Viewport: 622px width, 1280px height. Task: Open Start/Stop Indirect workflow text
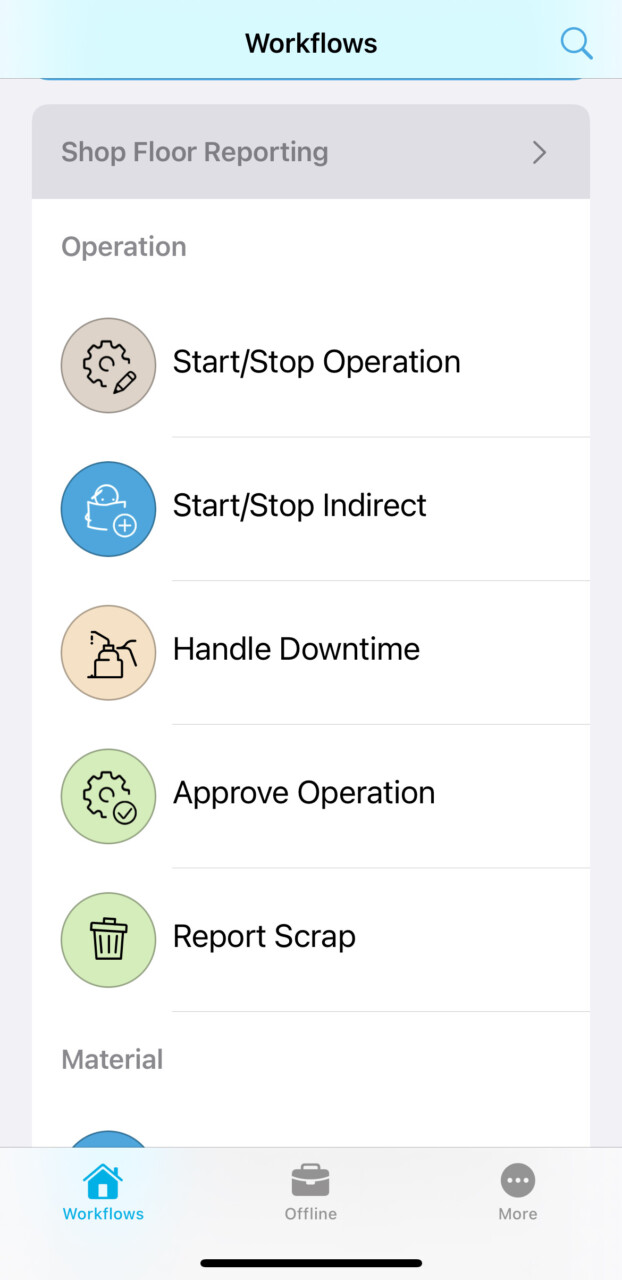[x=299, y=505]
